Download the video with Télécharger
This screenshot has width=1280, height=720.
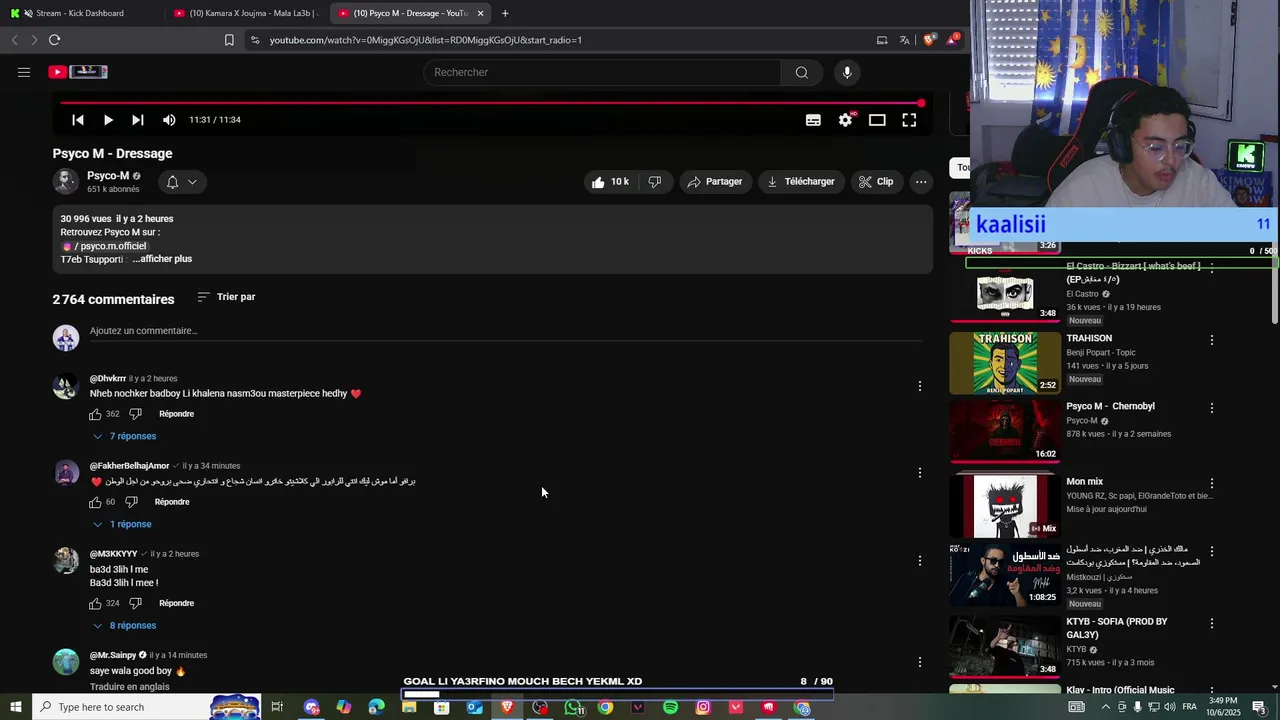pyautogui.click(x=801, y=182)
